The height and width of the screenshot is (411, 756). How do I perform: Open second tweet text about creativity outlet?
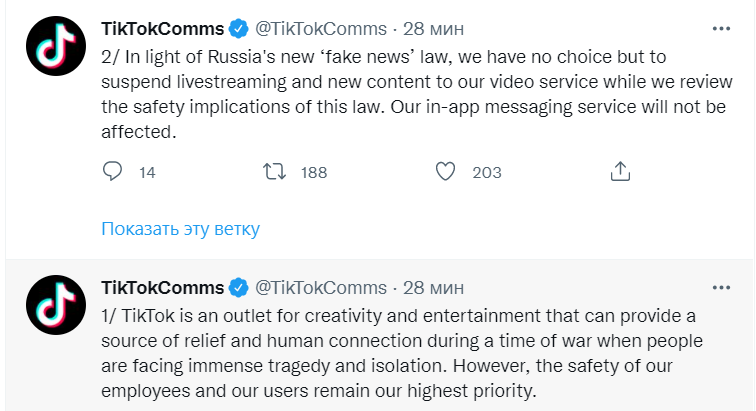400,352
